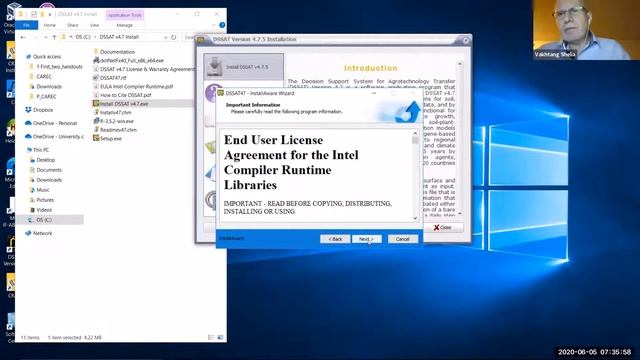Image resolution: width=640 pixels, height=360 pixels.
Task: Select dotNetFx40_Full_x86_x64.exe file
Action: coord(131,60)
